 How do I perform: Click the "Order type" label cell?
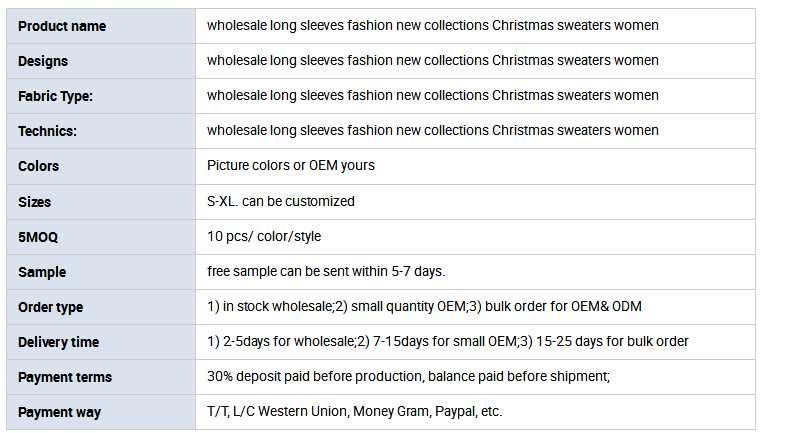coord(50,307)
